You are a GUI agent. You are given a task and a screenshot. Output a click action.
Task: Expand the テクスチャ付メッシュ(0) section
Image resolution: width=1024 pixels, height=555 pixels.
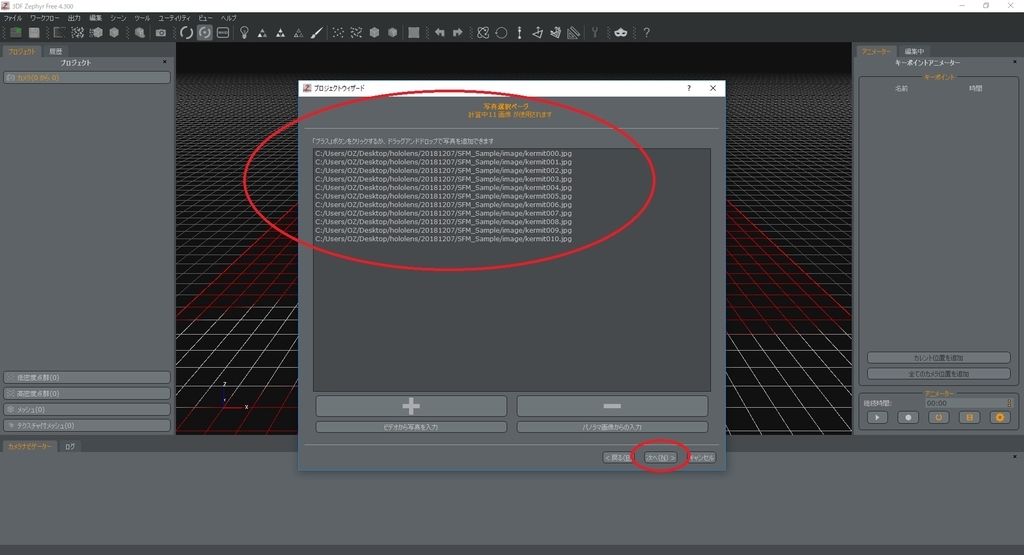tap(87, 425)
